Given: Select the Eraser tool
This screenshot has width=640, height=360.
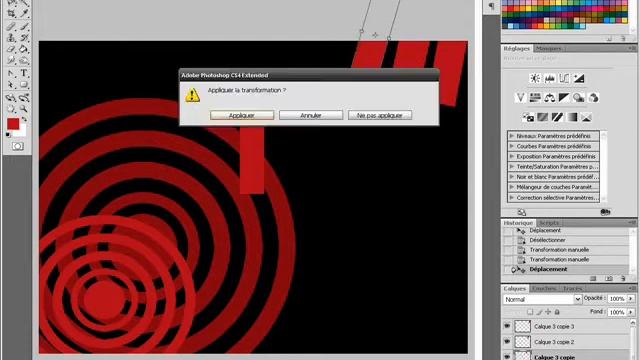Looking at the screenshot, I should click(x=11, y=49).
